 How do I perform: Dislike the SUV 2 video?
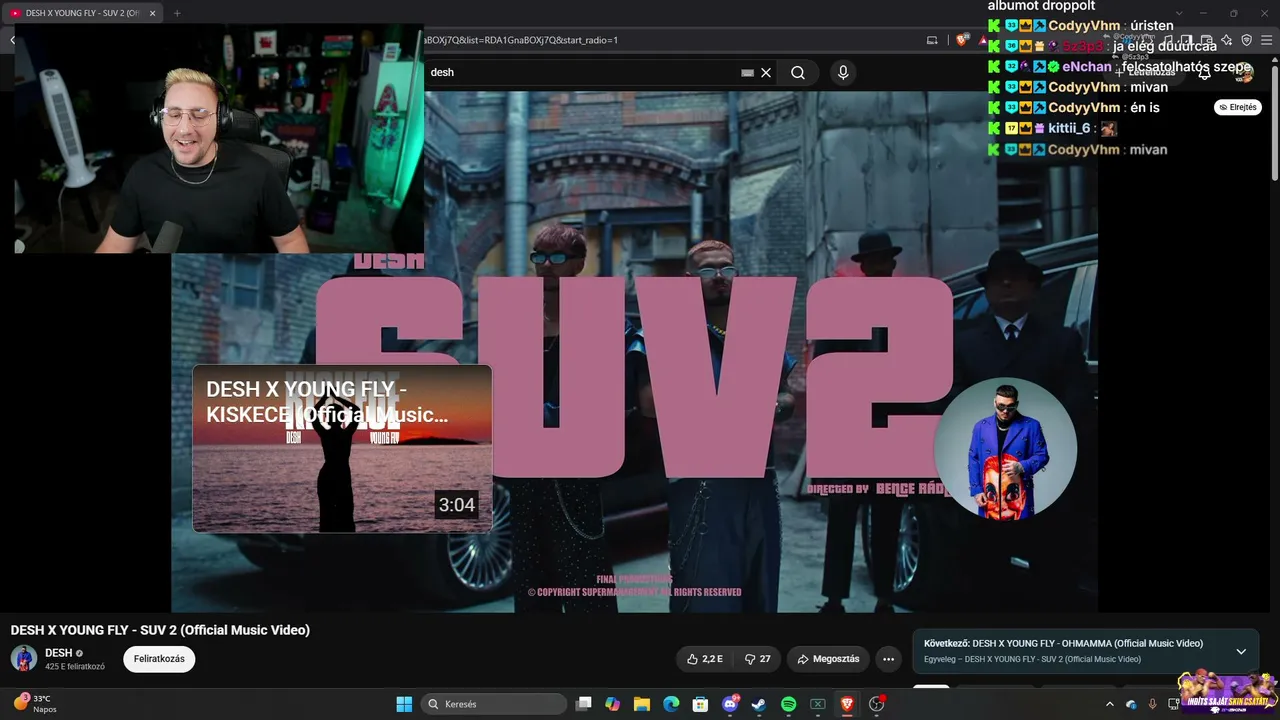tap(758, 659)
